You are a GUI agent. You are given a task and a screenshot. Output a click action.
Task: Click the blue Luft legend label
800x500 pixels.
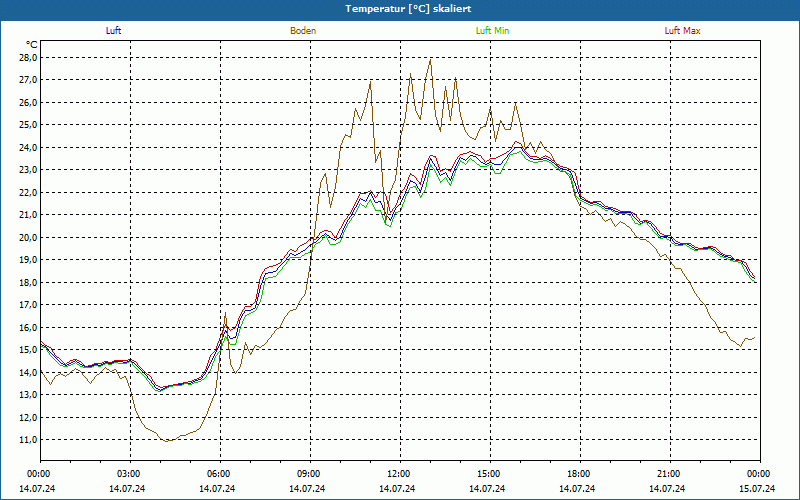pyautogui.click(x=113, y=31)
